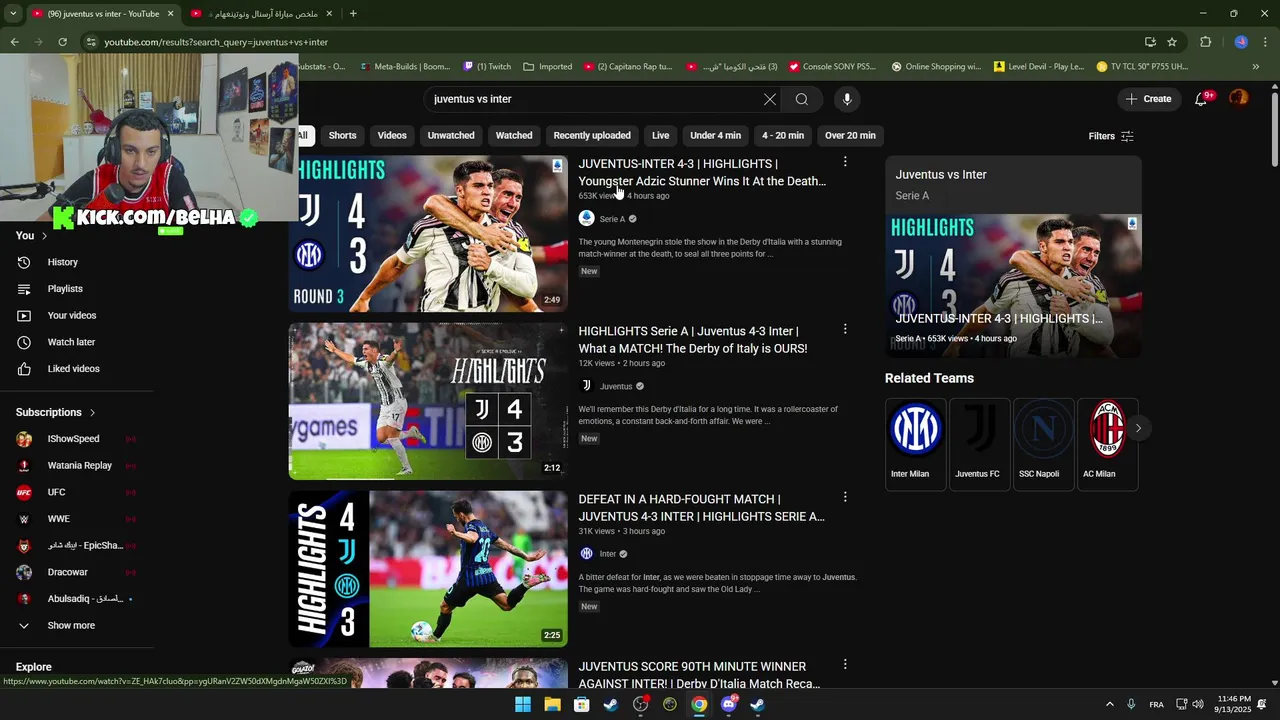1280x720 pixels.
Task: Select the Inter Milan team card
Action: [x=915, y=443]
